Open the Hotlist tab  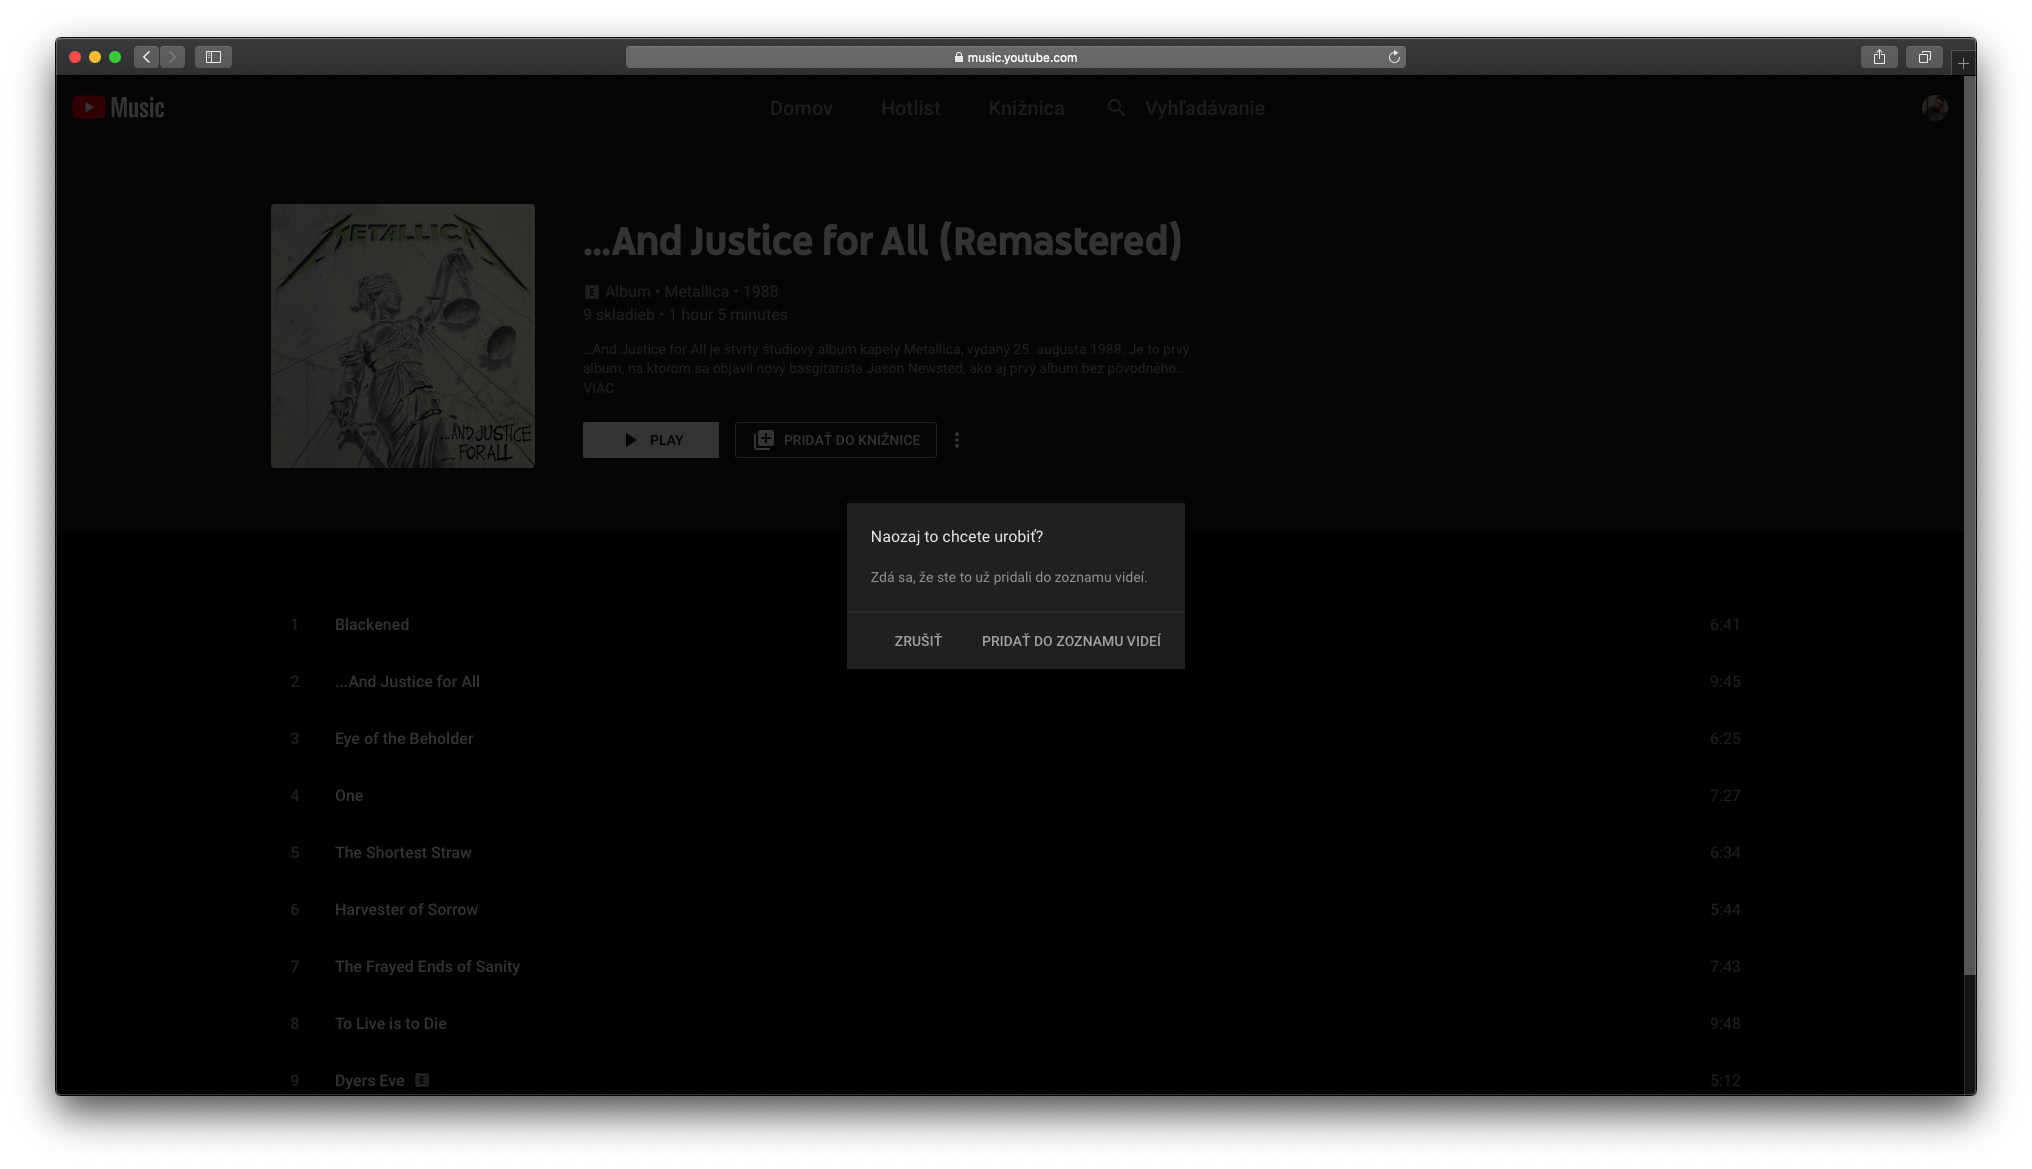point(910,108)
